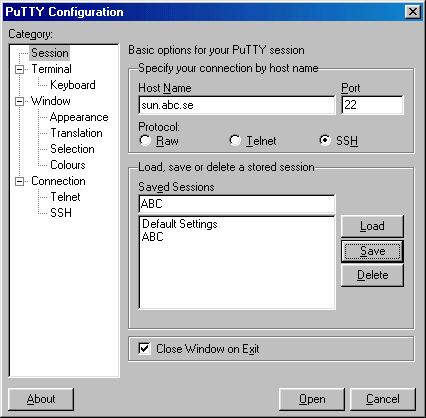Screen dimensions: 426x418
Task: Uncheck Close Window on Exit
Action: click(x=144, y=349)
